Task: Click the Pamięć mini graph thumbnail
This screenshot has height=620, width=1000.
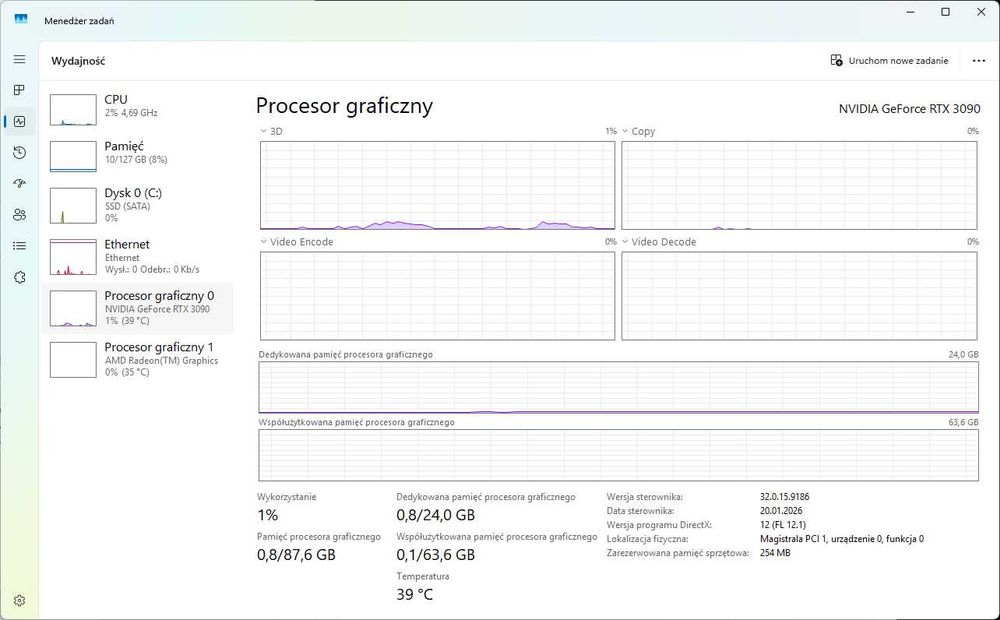Action: pos(73,156)
